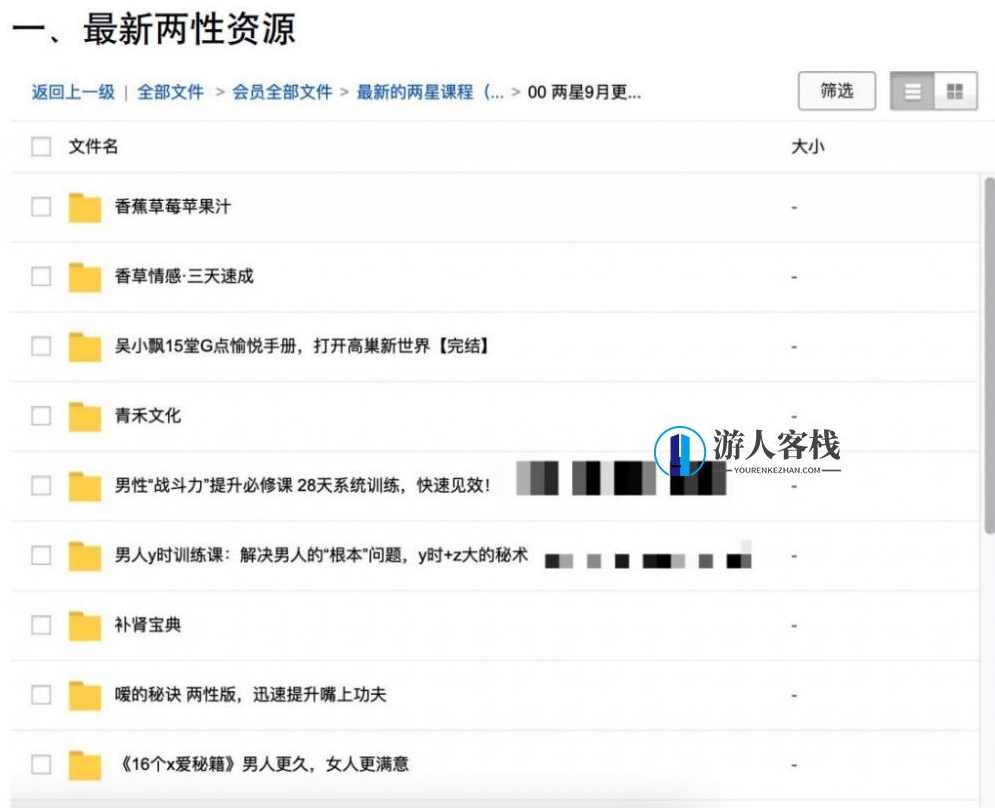Open the 筛选 filter options
The image size is (995, 808).
(x=836, y=91)
